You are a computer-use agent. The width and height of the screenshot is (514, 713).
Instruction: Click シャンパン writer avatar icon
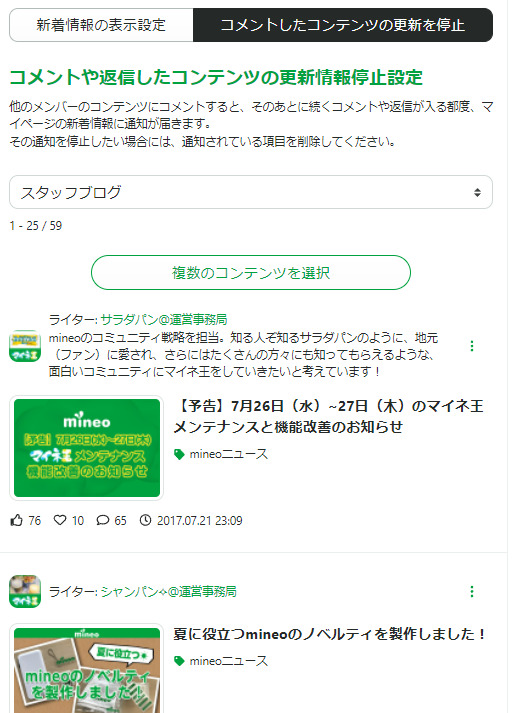pos(25,592)
